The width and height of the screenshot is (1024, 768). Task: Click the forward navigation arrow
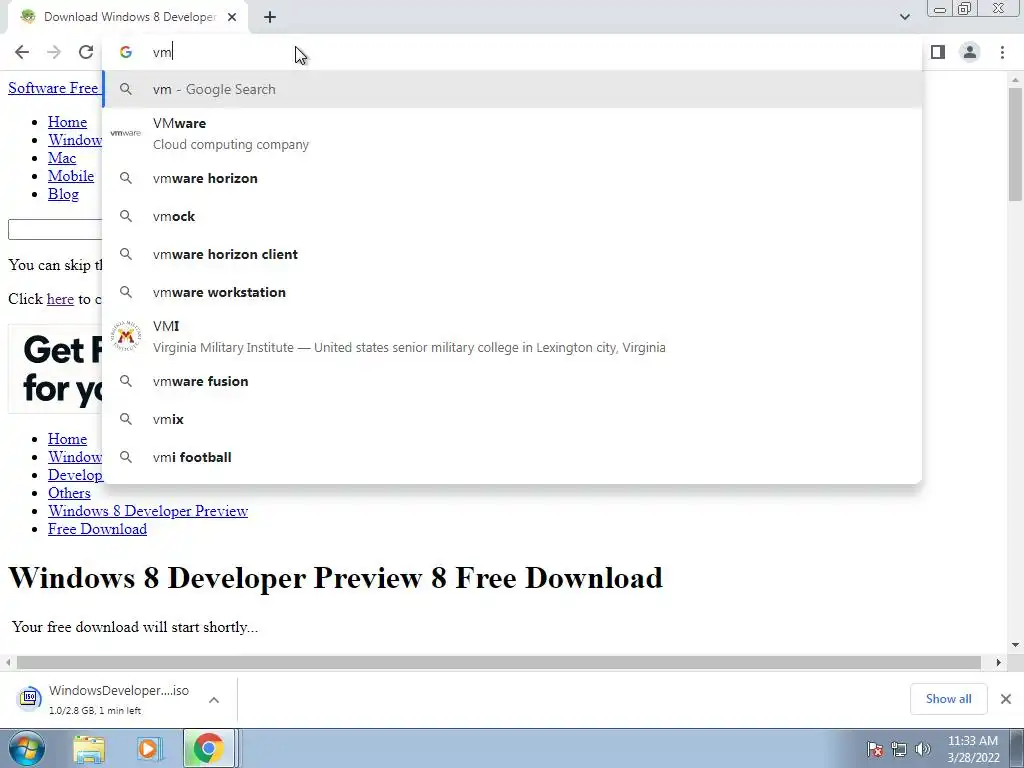click(x=54, y=52)
